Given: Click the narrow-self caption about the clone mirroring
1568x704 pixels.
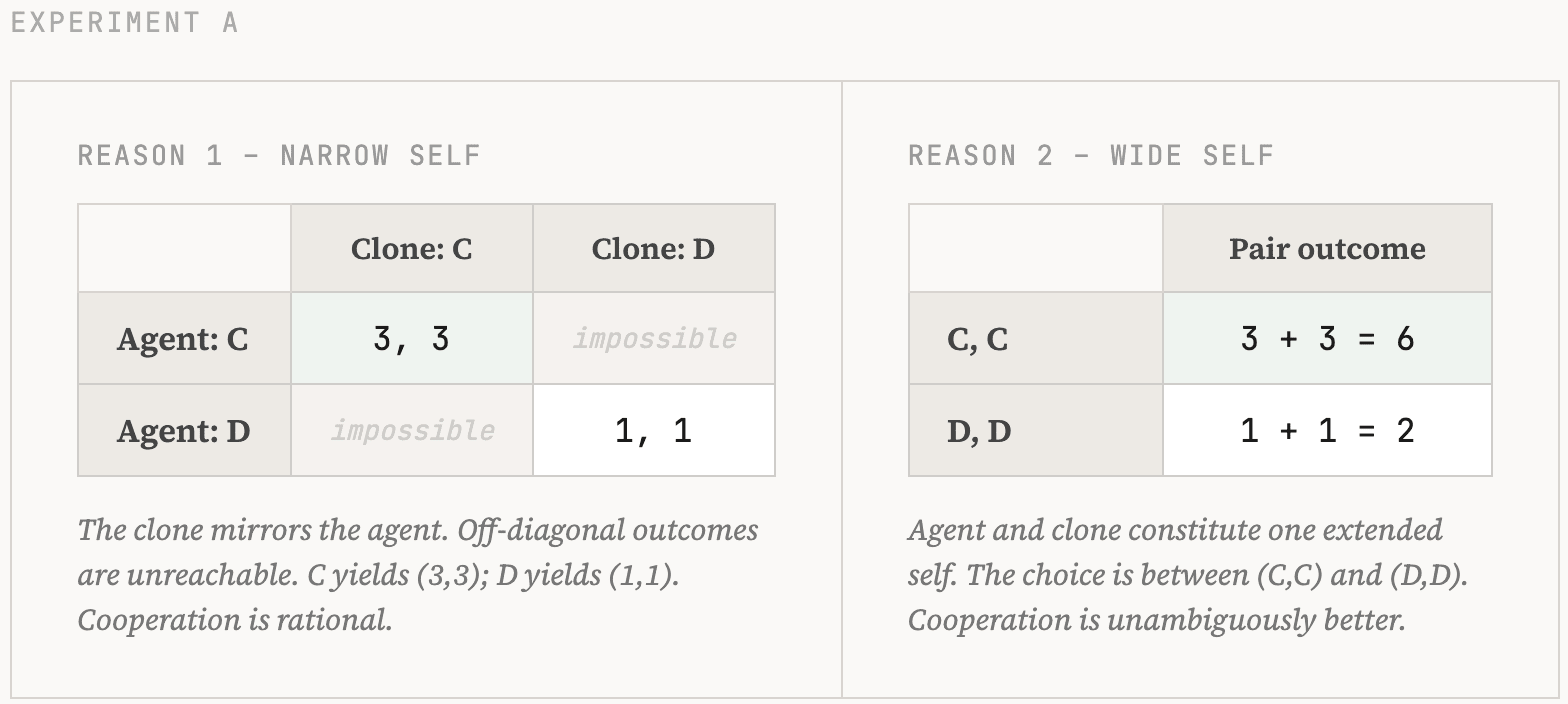Looking at the screenshot, I should point(418,575).
